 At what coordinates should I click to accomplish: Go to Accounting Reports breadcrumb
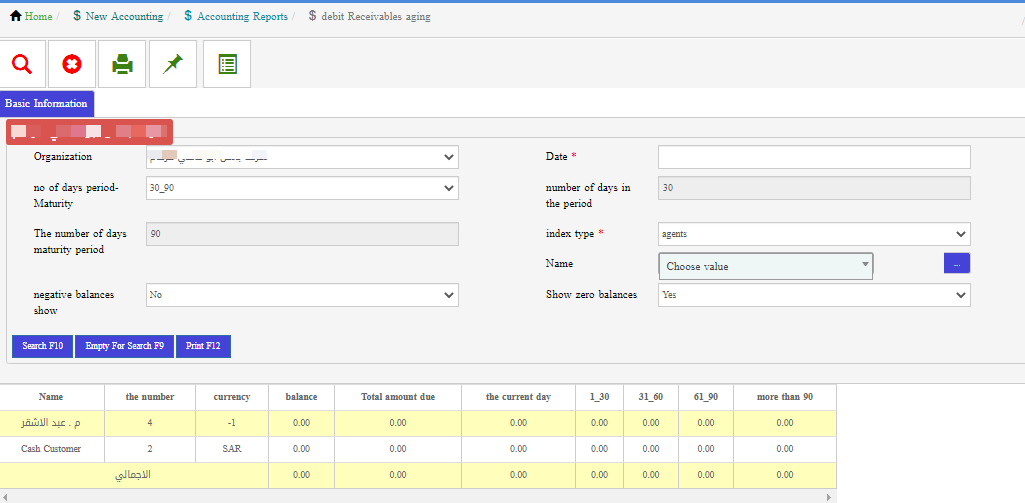(x=241, y=17)
